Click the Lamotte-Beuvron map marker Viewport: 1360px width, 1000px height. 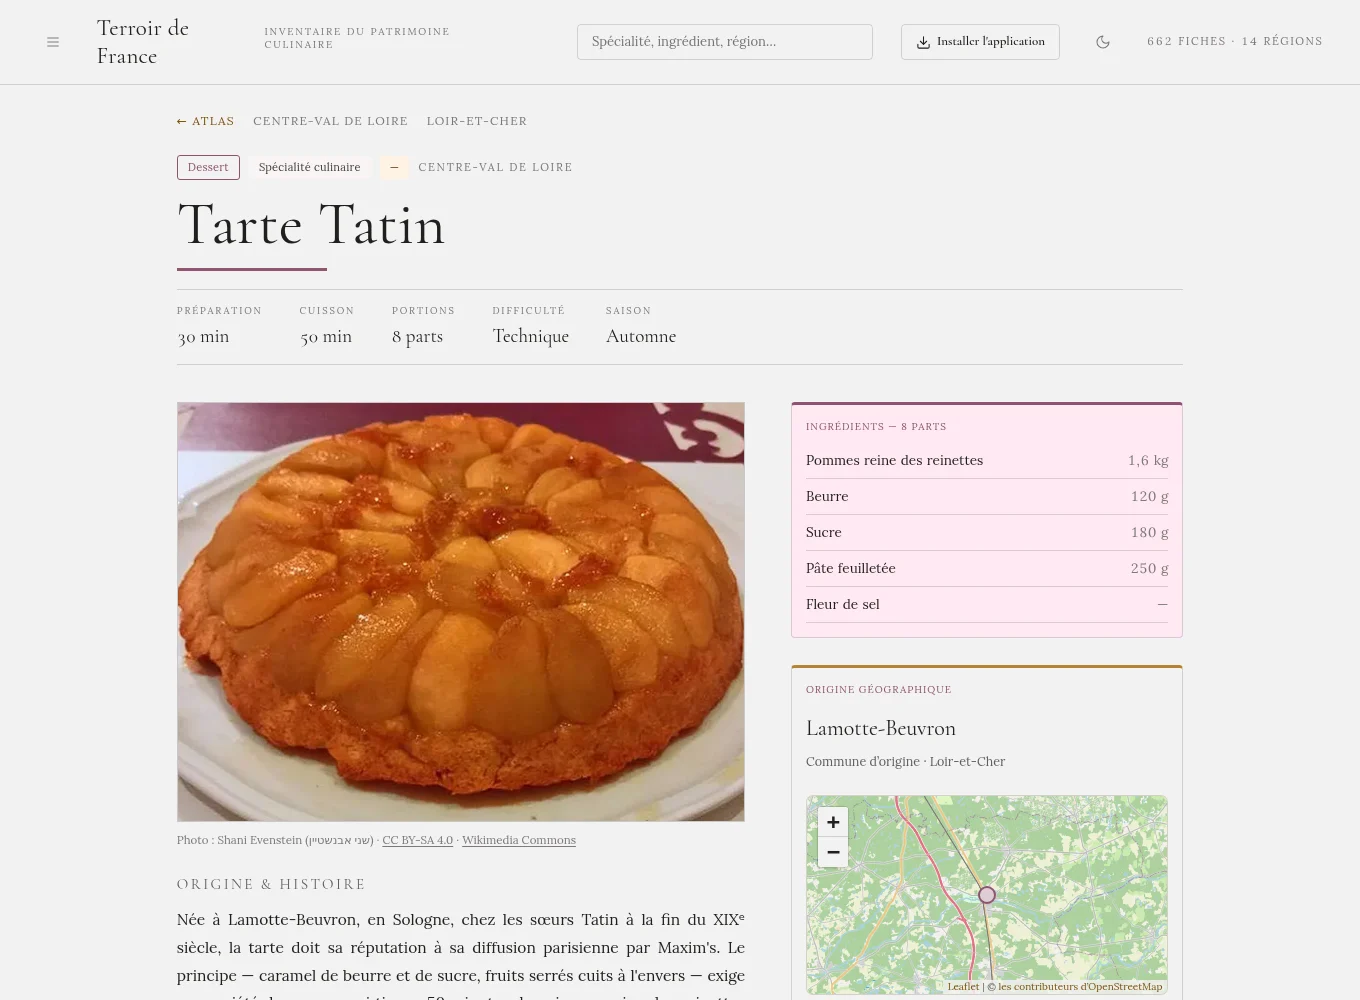click(987, 895)
